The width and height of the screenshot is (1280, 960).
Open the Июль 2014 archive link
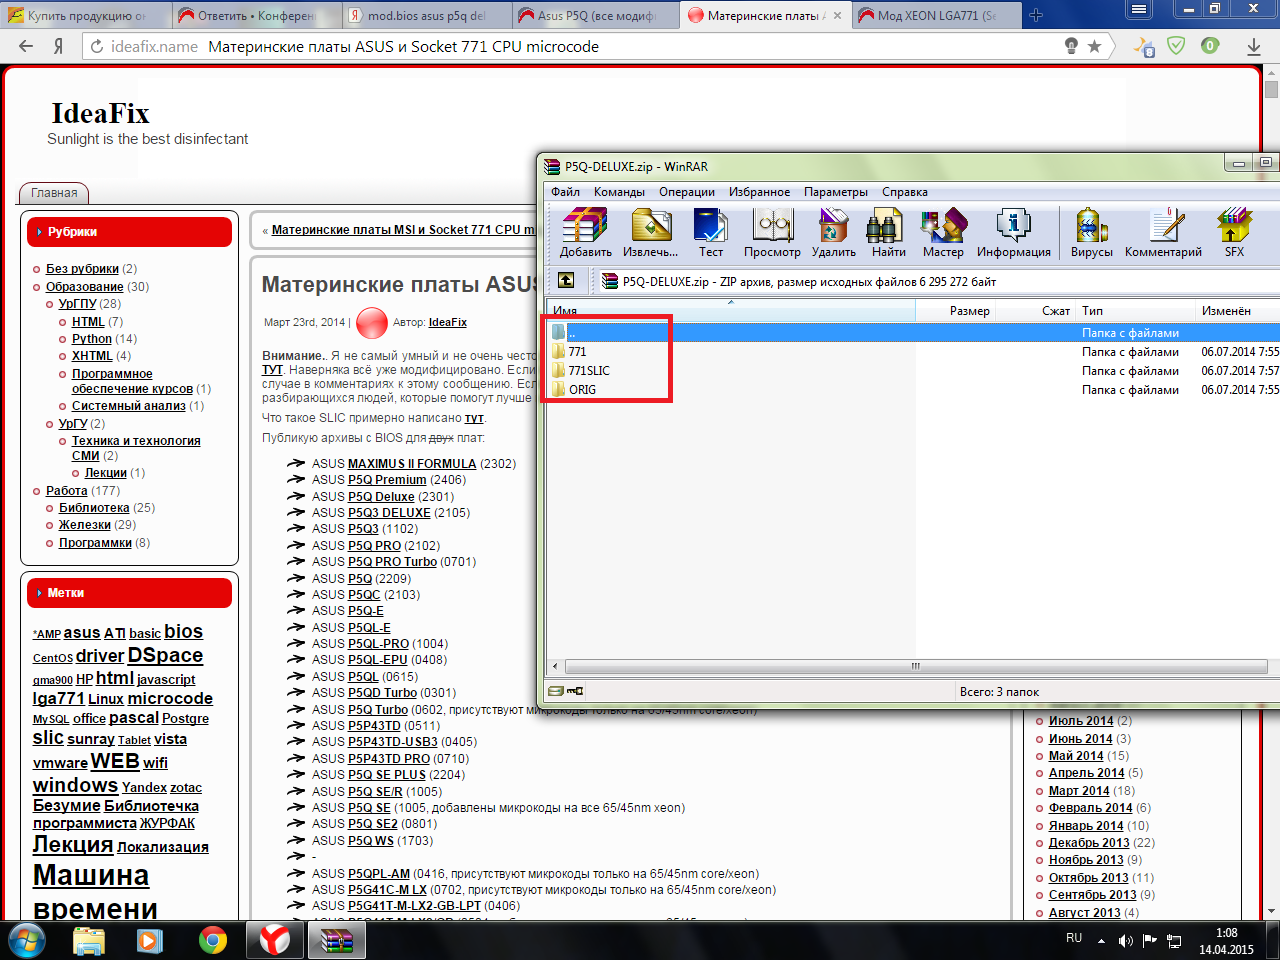(x=1081, y=721)
